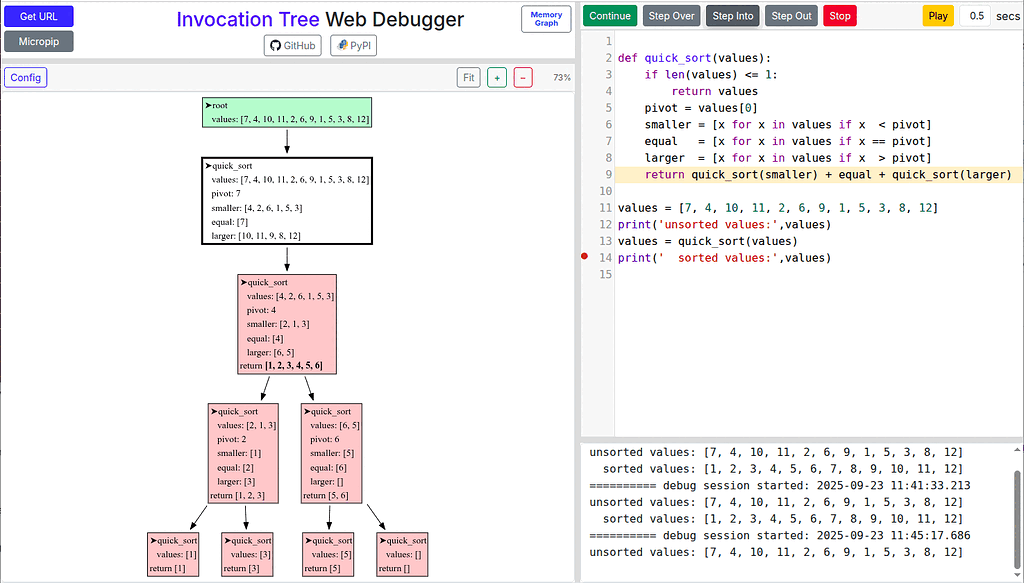Open the Memory Graph view
Screen dimensions: 1024x583
(546, 18)
